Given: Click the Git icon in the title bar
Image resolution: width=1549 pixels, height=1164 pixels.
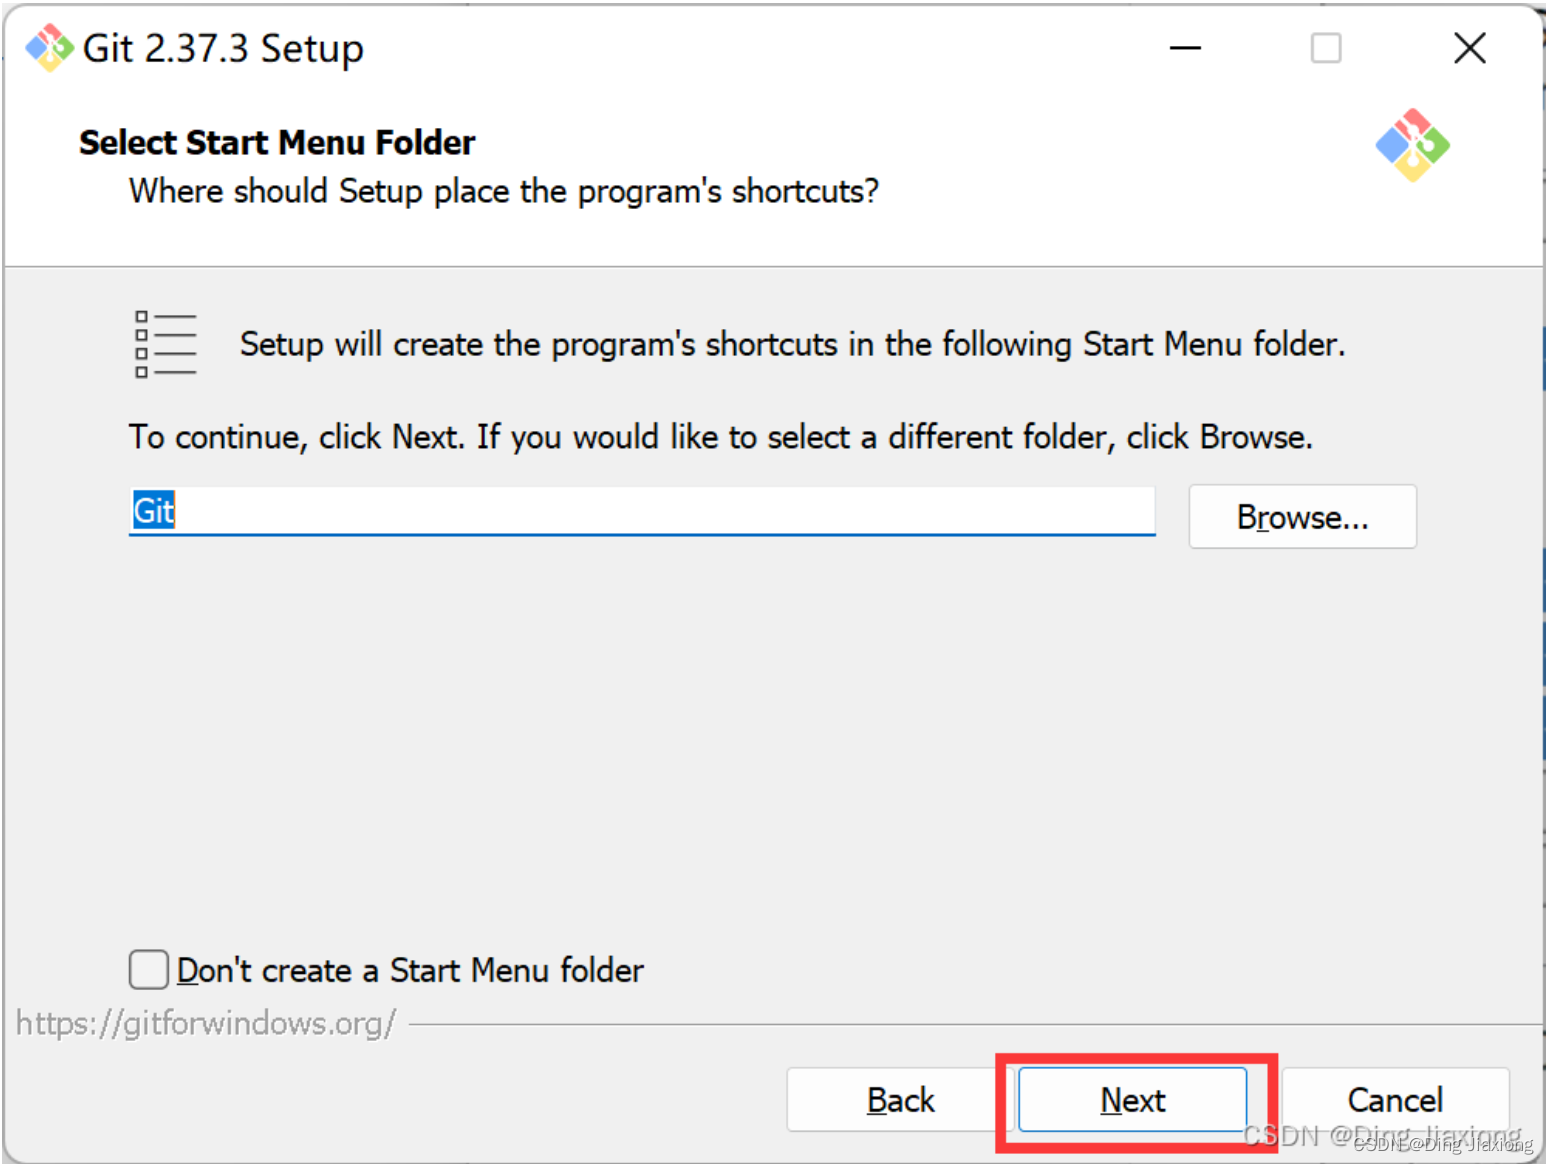Looking at the screenshot, I should (x=49, y=48).
